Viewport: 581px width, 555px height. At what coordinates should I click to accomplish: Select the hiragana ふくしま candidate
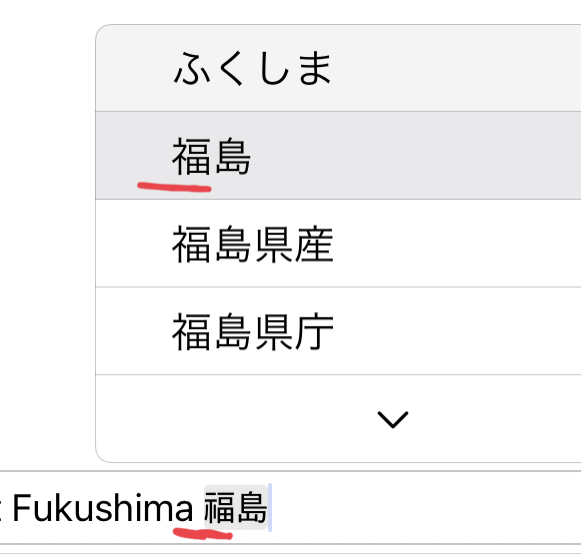(338, 68)
